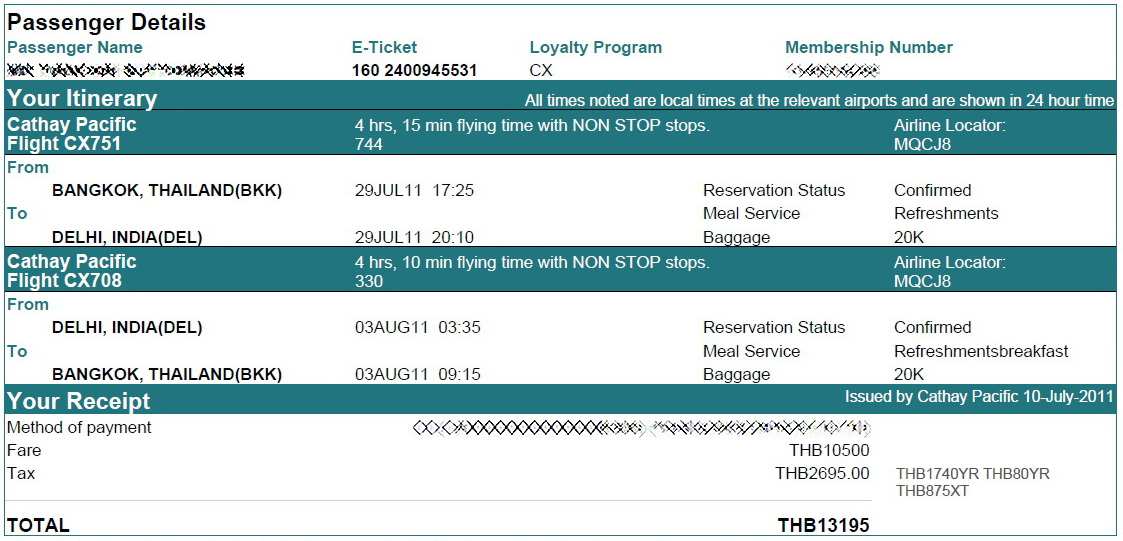Select departure time 29JUL11 17:25

pos(415,191)
